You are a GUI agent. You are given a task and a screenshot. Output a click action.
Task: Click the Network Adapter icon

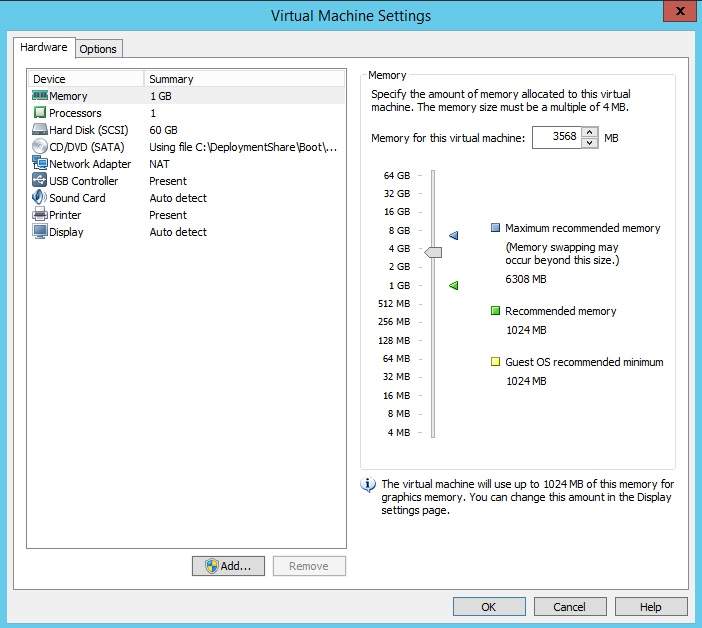40,164
